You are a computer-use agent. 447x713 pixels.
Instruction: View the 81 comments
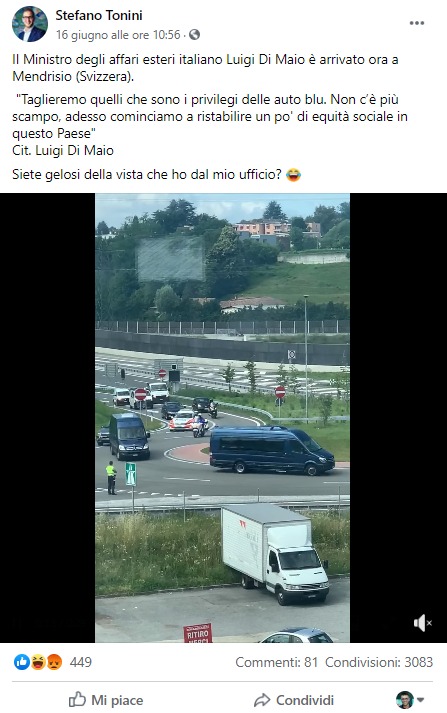(276, 662)
